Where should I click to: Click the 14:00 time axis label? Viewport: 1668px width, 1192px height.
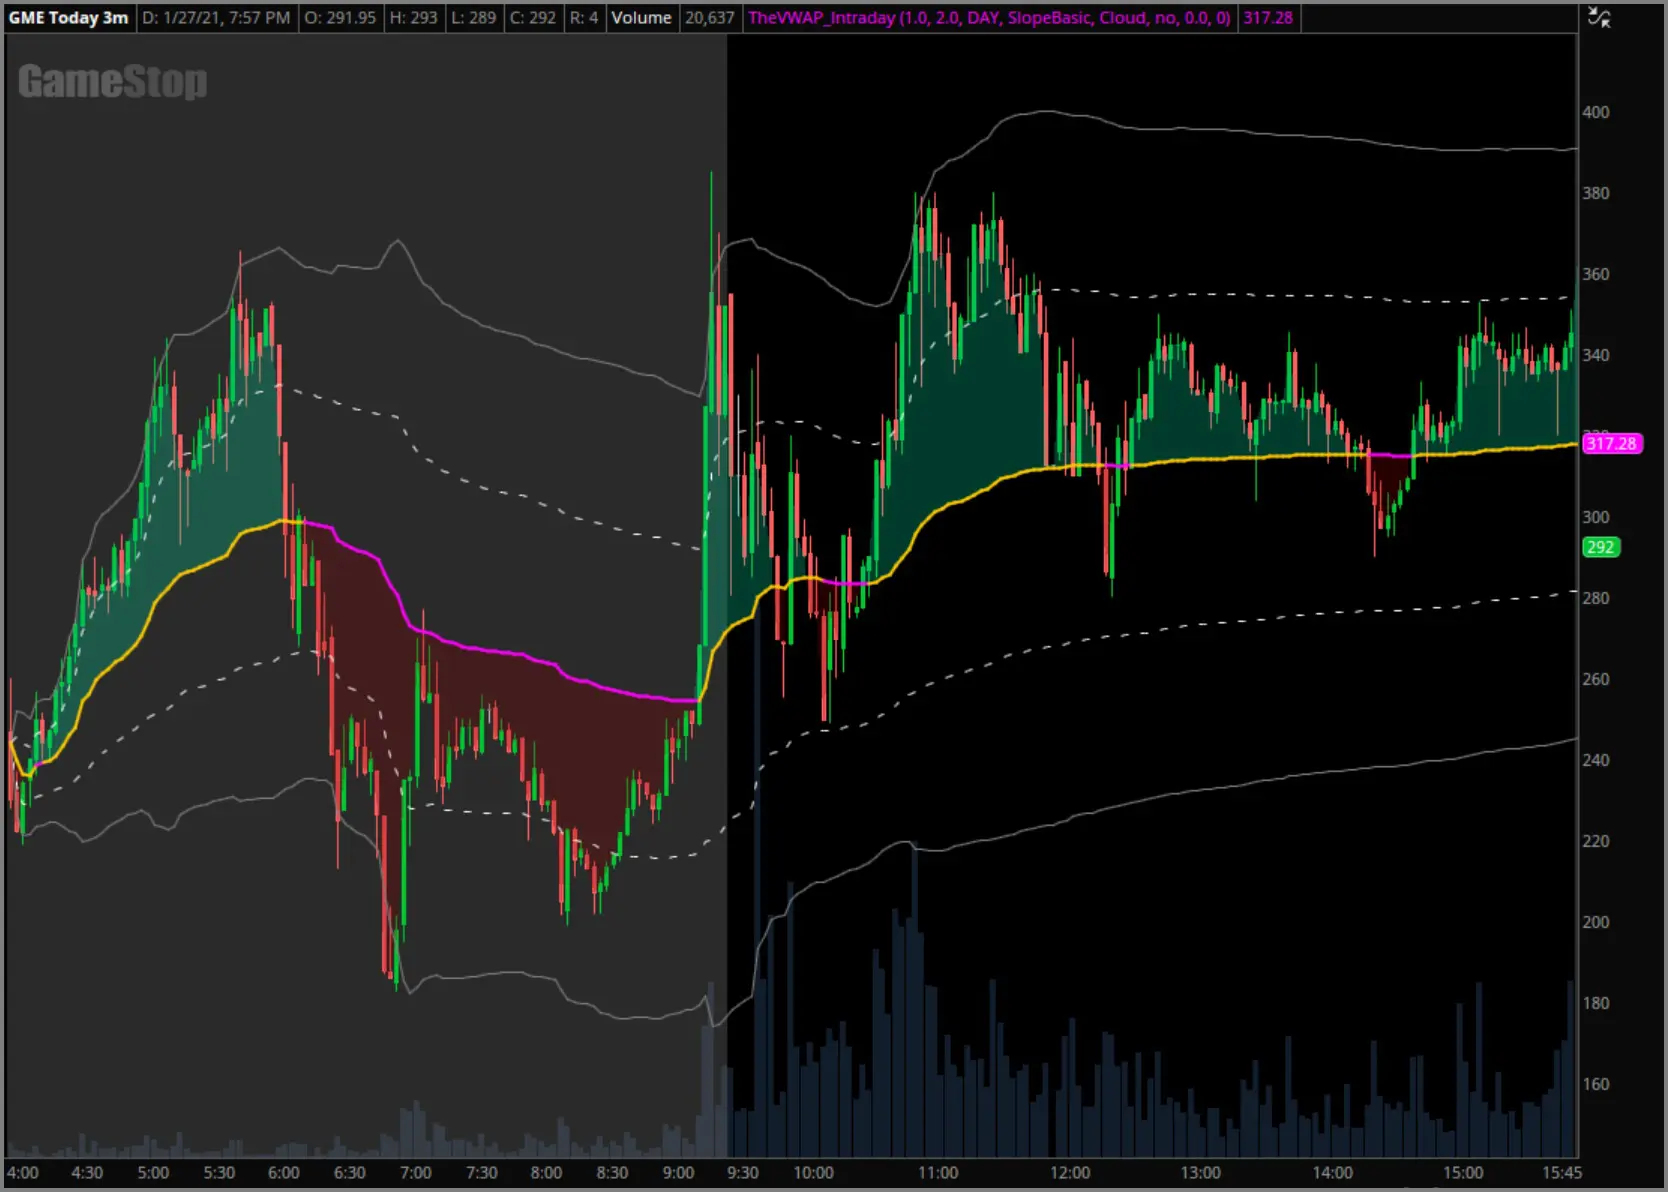point(1333,1172)
